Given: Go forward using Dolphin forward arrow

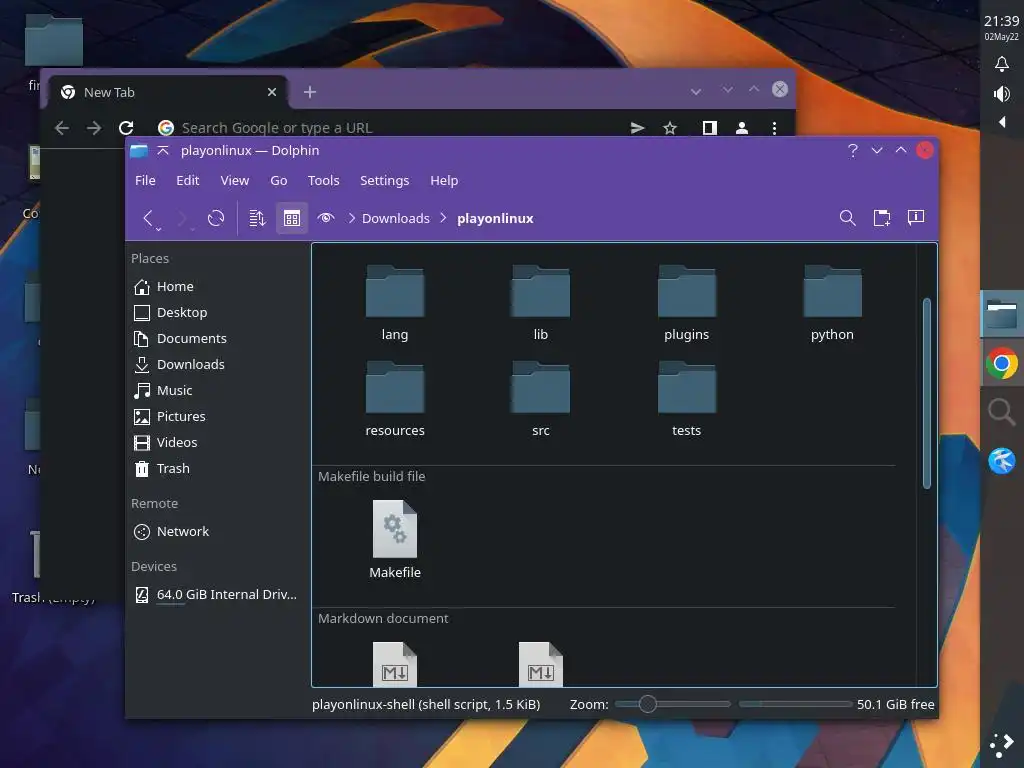Looking at the screenshot, I should click(x=182, y=217).
